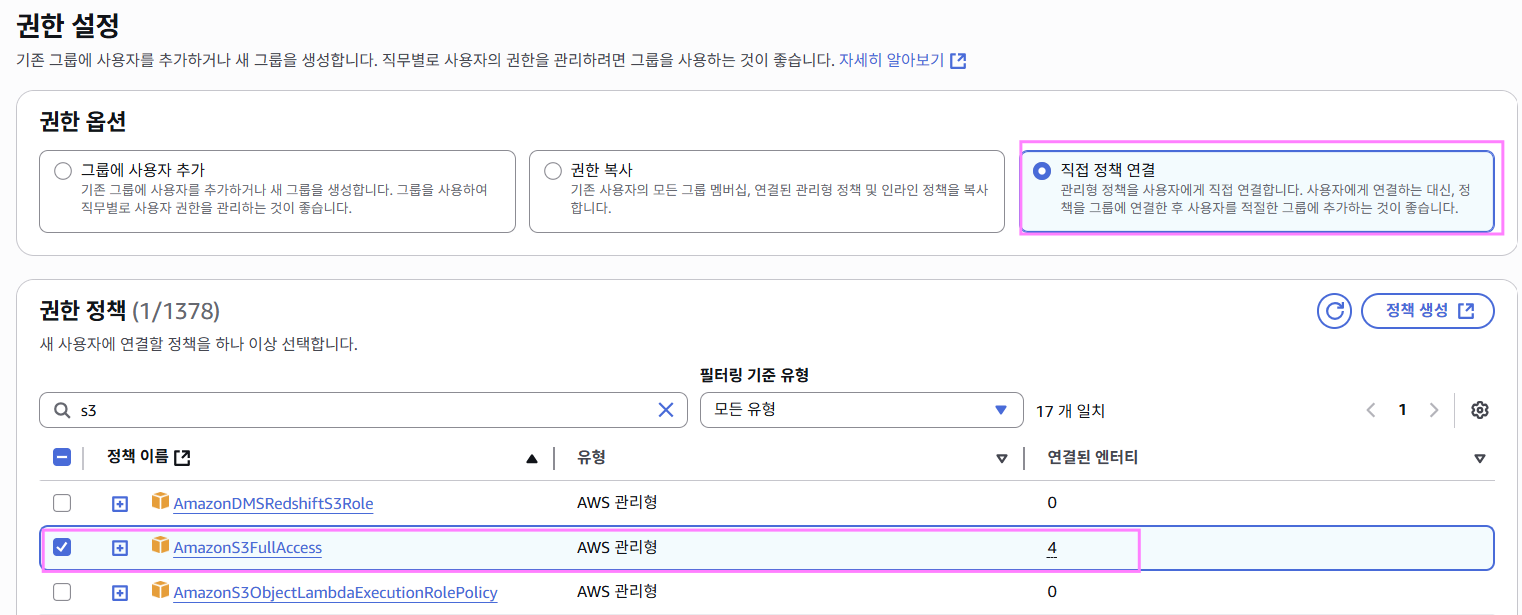Check the AmazonDMSRedshiftS3Role checkbox
Image resolution: width=1522 pixels, height=615 pixels.
[62, 503]
